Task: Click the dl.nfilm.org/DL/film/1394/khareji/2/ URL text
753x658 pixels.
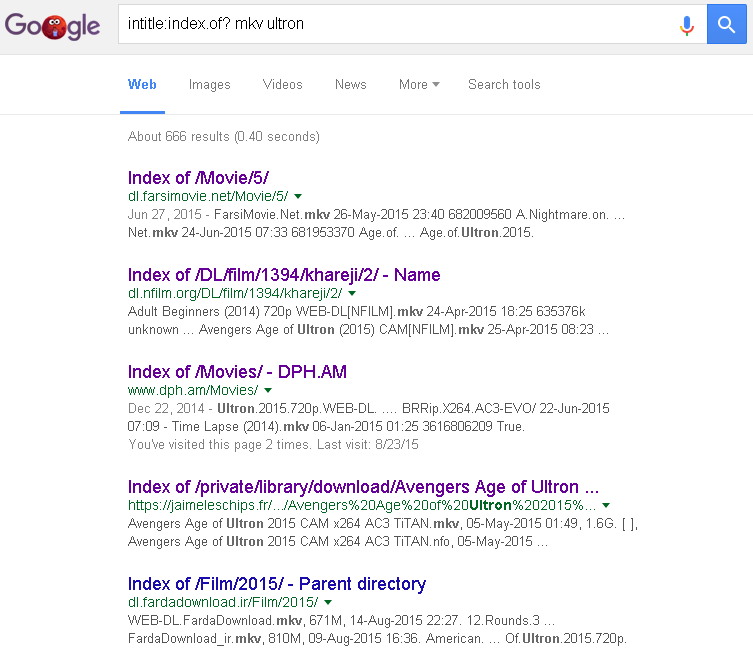Action: 235,293
